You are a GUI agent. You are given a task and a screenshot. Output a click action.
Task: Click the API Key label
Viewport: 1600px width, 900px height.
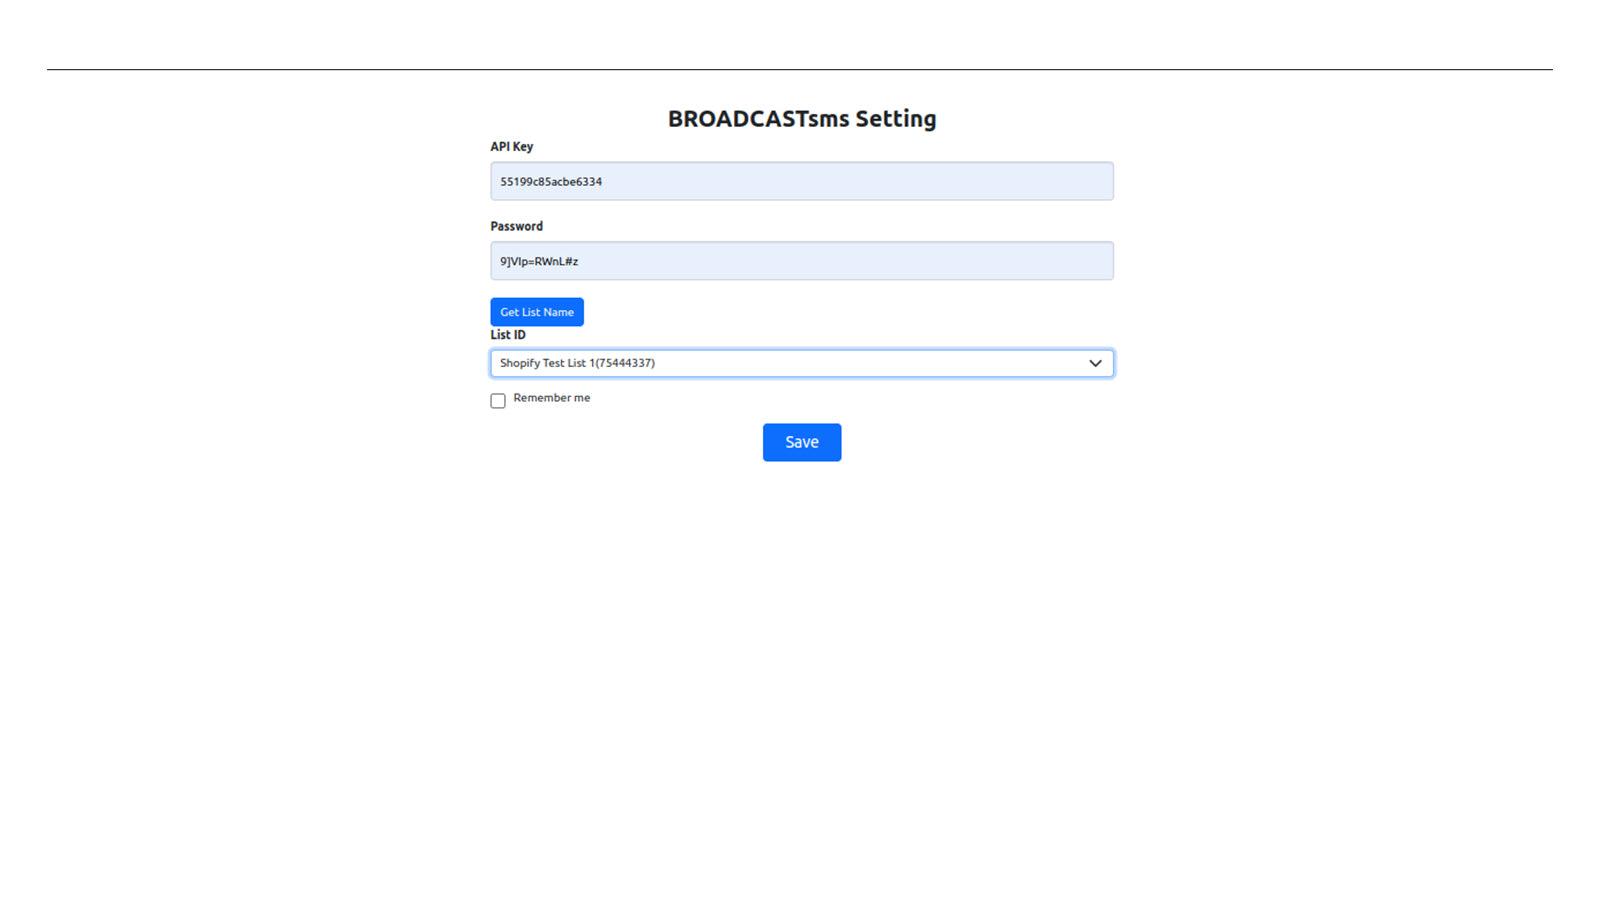tap(511, 146)
